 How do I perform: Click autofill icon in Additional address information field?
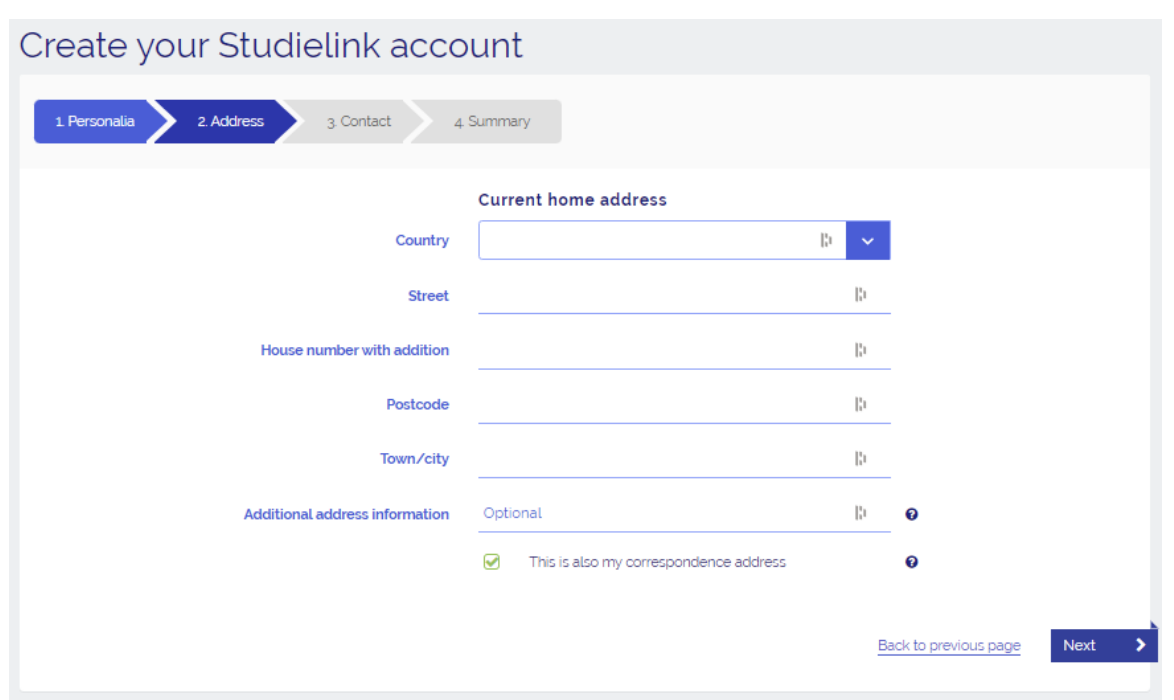tap(860, 513)
